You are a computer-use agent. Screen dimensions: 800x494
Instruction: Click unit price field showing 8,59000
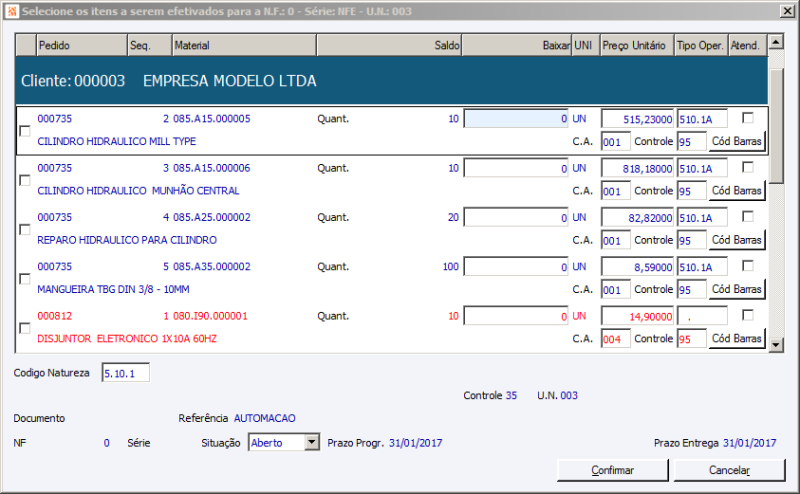click(x=637, y=267)
